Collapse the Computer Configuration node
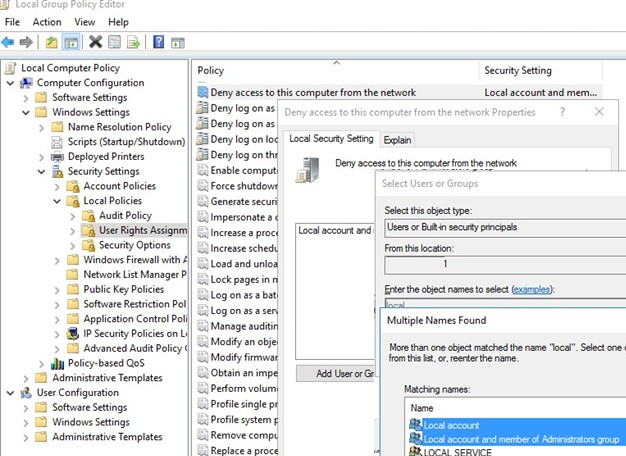 pyautogui.click(x=10, y=83)
